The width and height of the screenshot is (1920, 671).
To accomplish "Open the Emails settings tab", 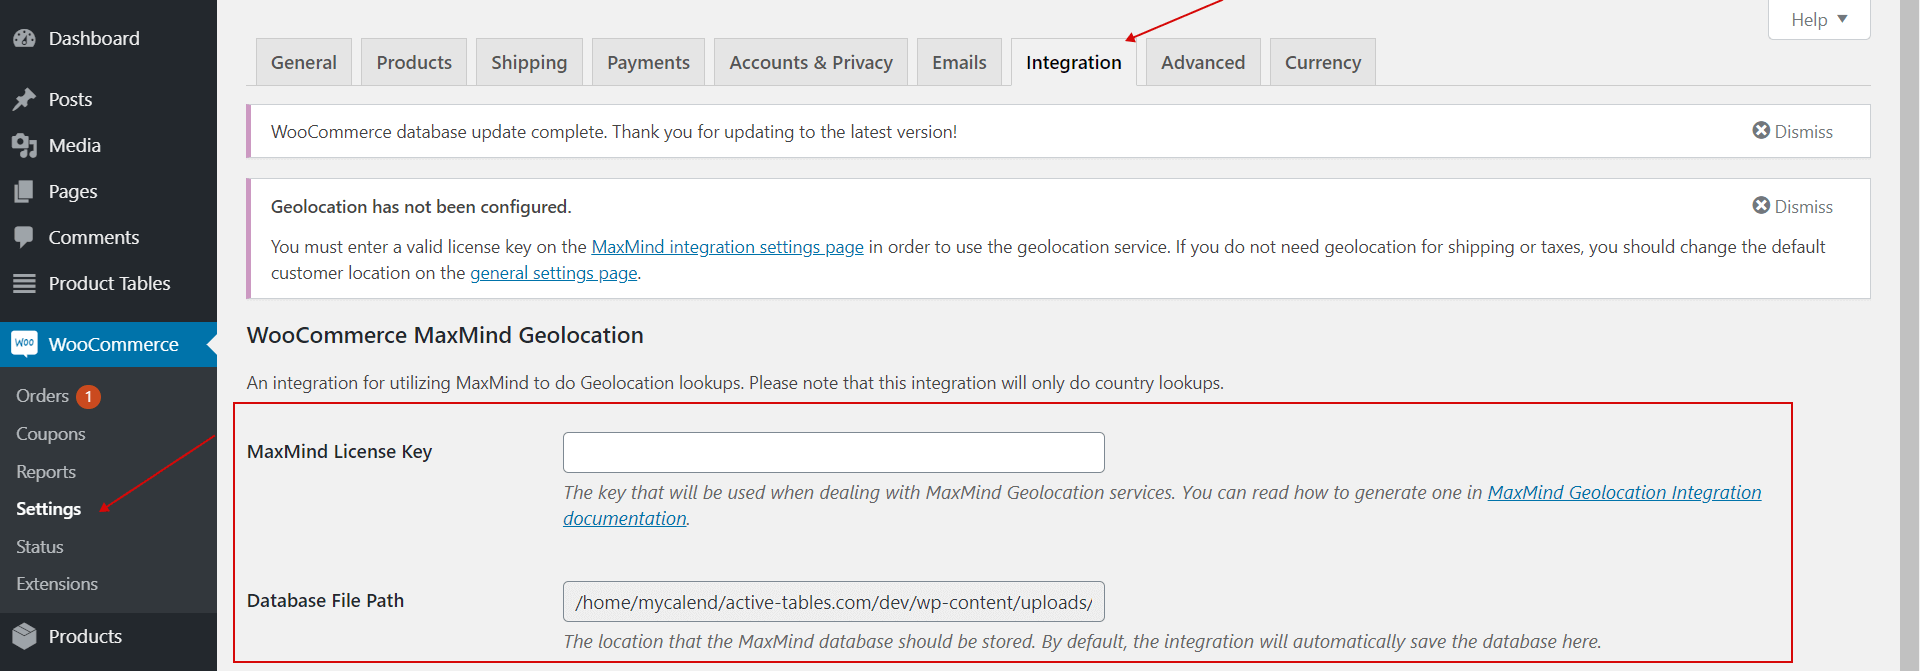I will 959,62.
